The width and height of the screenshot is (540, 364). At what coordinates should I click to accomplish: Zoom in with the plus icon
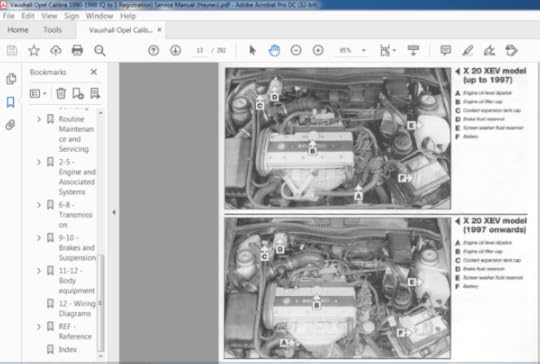(318, 51)
